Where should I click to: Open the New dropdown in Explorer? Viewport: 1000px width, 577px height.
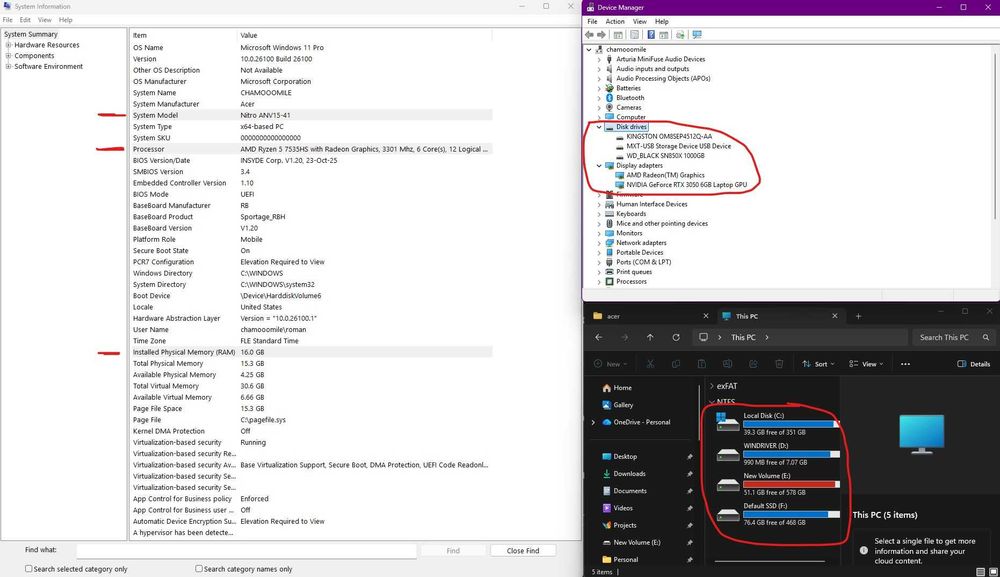(x=610, y=364)
